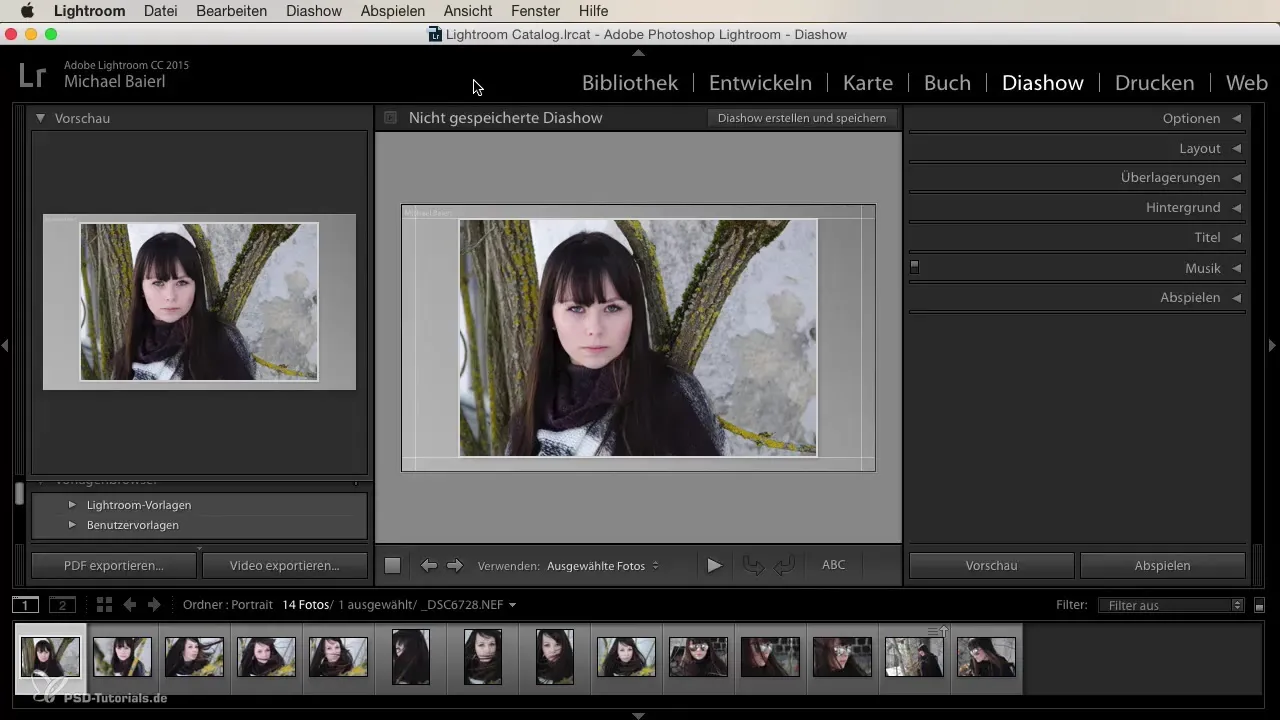Open the Ansicht menu

click(x=468, y=11)
